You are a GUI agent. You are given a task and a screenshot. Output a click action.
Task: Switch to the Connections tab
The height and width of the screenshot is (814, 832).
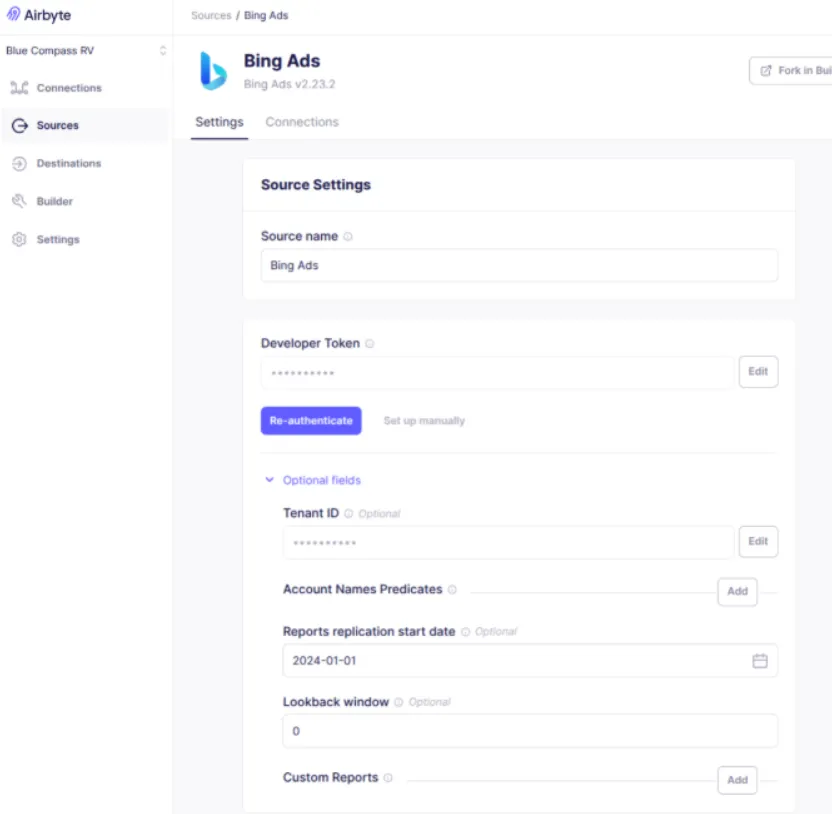click(x=301, y=122)
